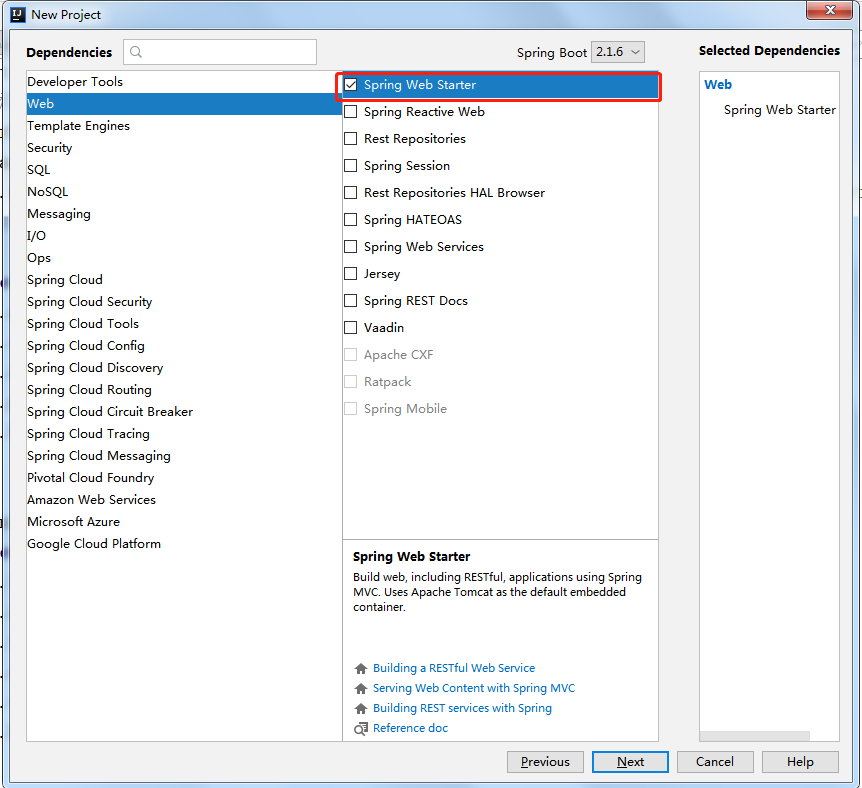Check the Spring Reactive Web checkbox
The height and width of the screenshot is (788, 862).
350,112
